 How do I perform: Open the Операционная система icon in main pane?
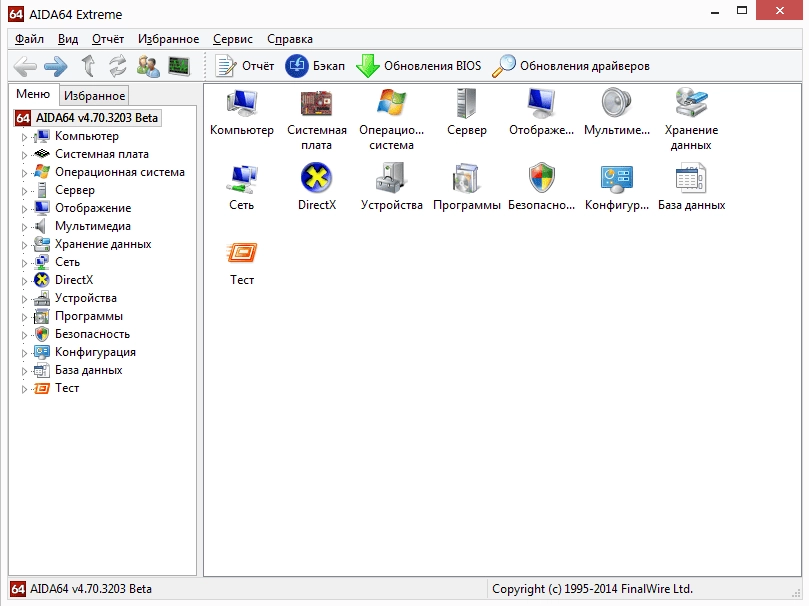tap(392, 102)
